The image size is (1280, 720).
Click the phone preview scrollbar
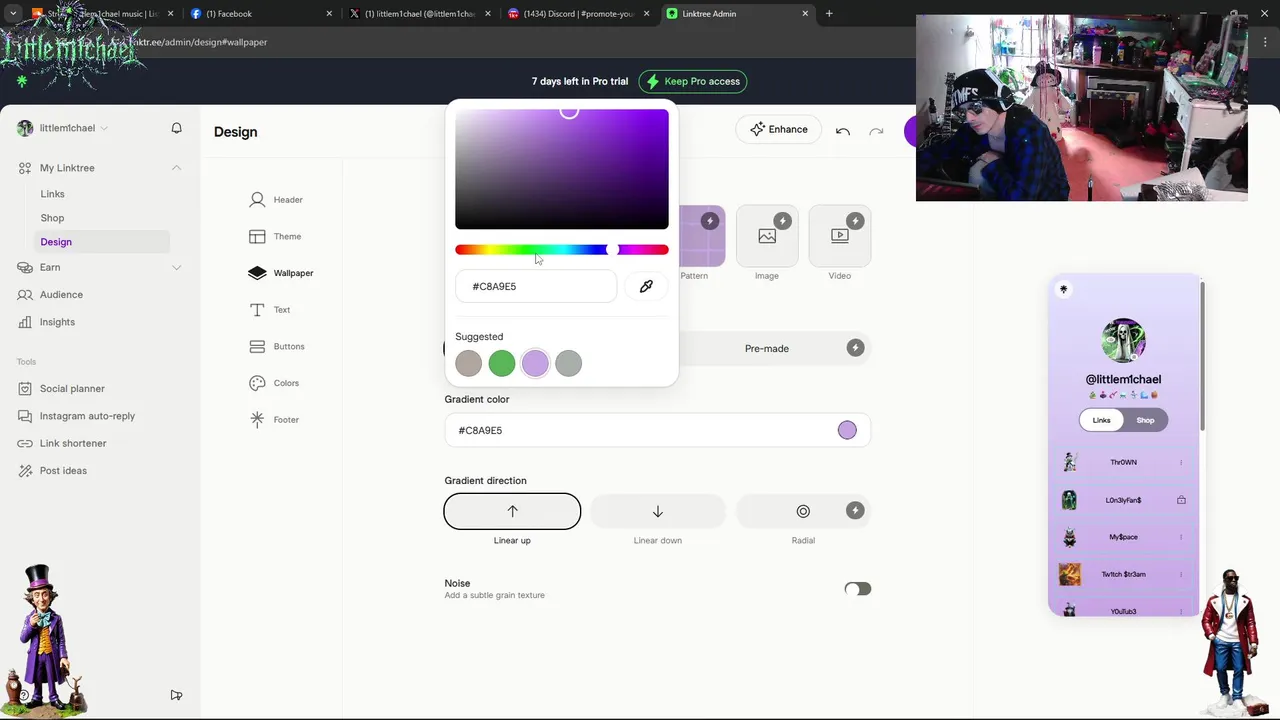(1202, 357)
